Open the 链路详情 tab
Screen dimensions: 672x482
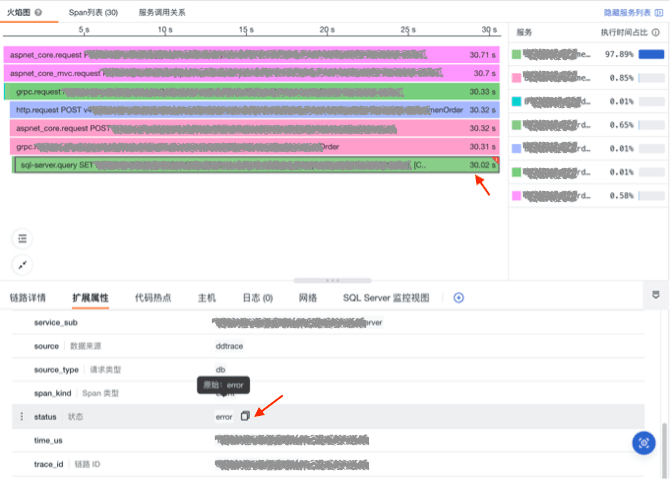click(x=28, y=298)
